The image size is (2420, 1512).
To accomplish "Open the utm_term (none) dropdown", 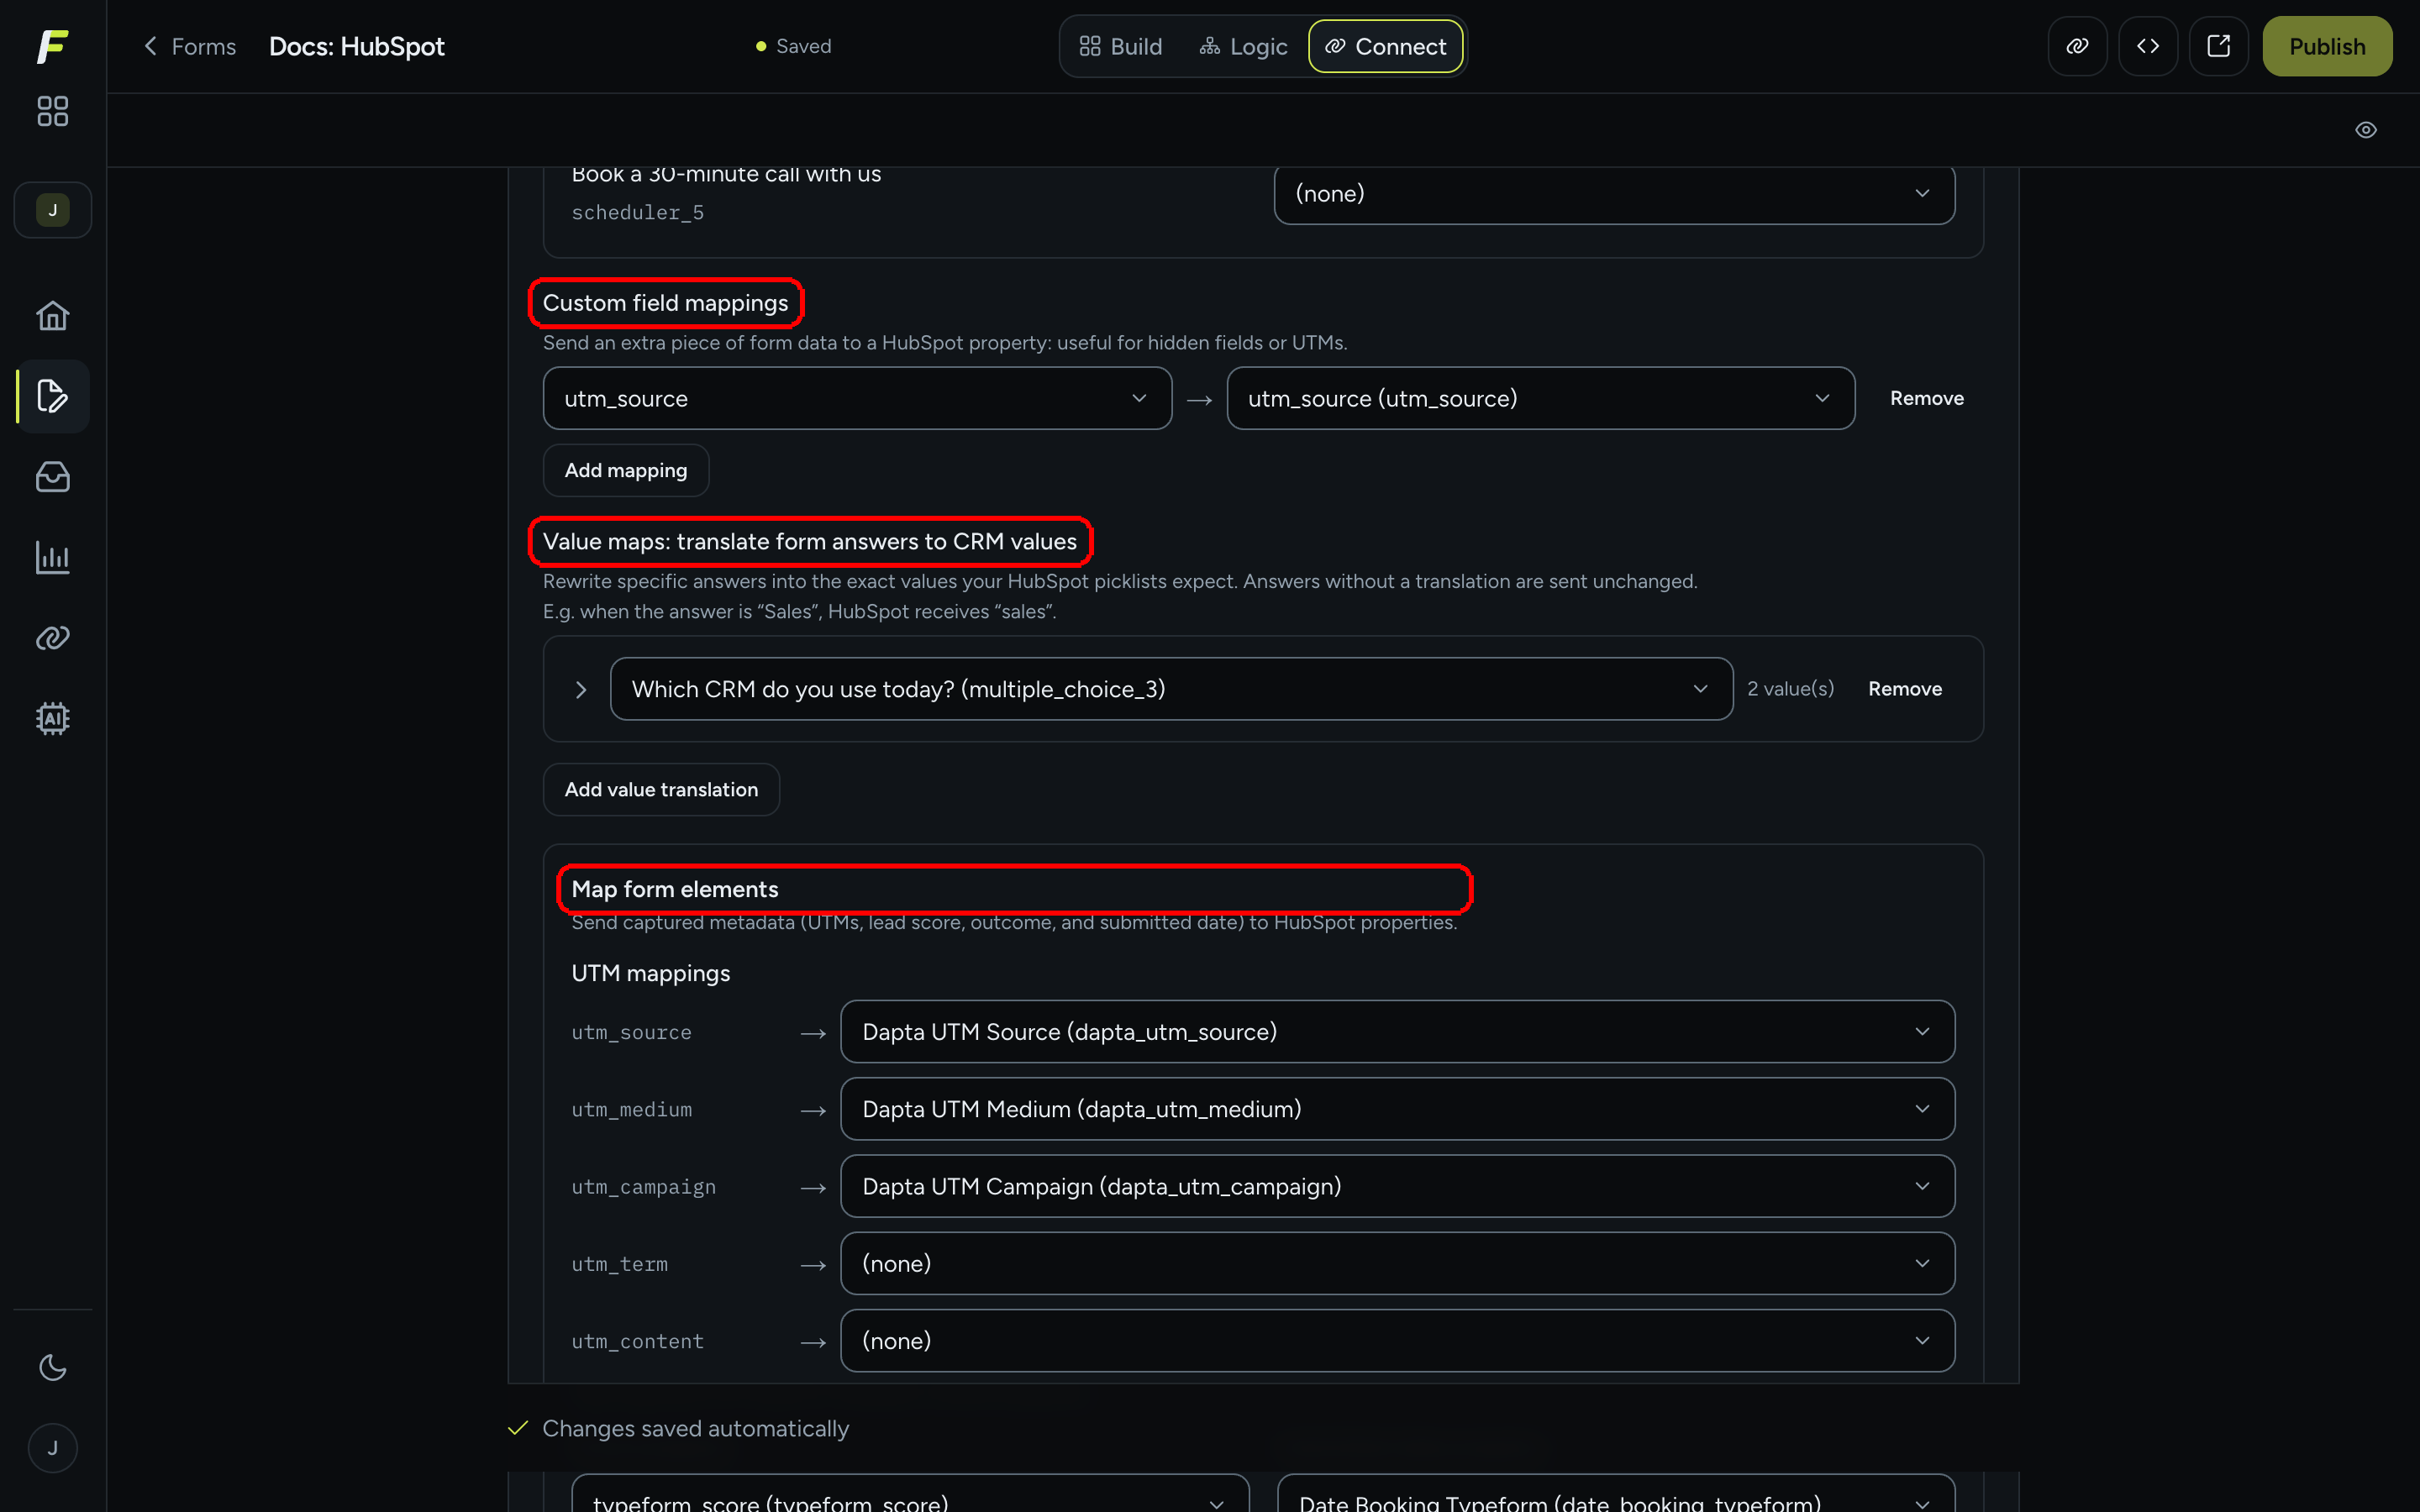I will (x=1397, y=1263).
